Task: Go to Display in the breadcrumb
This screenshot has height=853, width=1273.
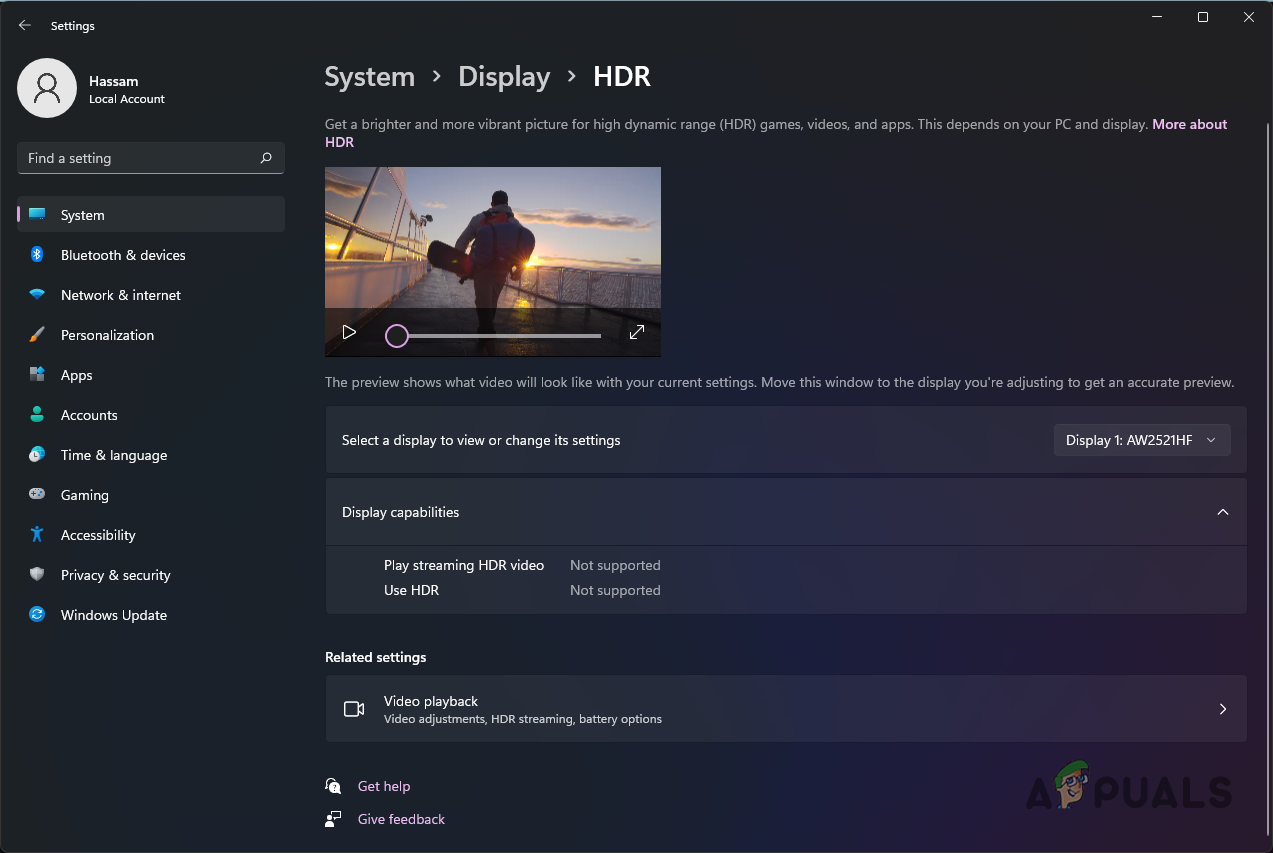Action: [504, 77]
